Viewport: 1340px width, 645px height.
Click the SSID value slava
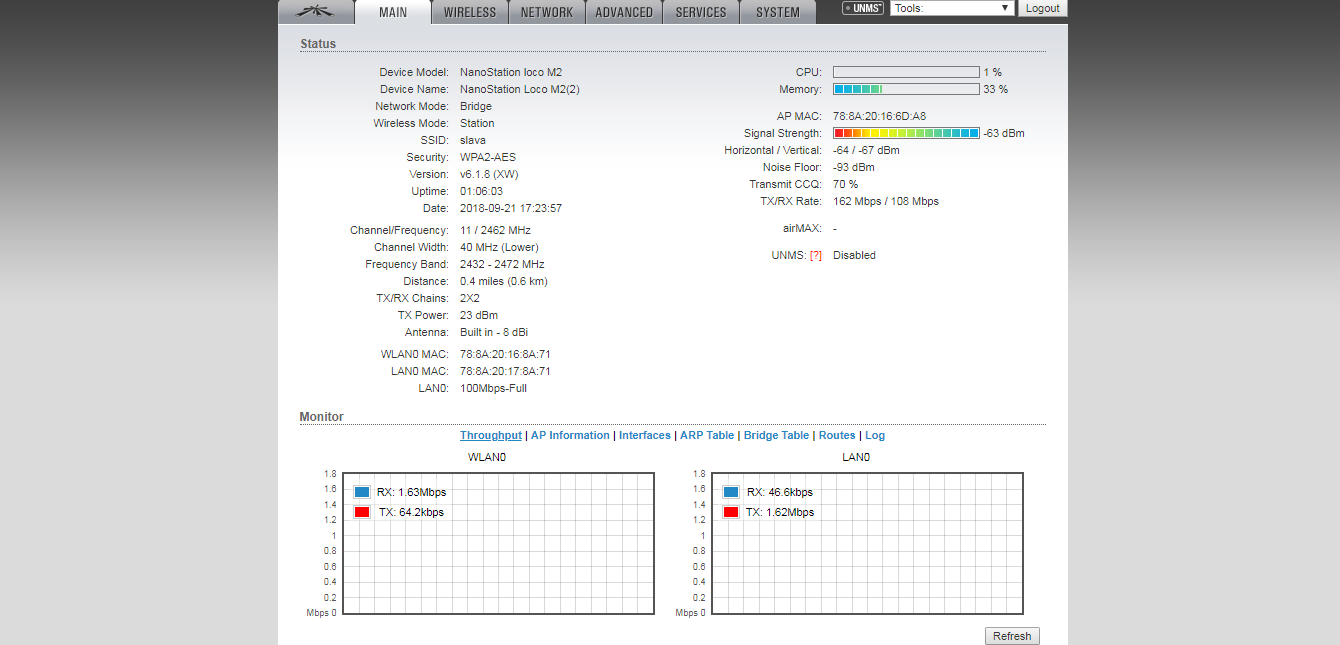point(473,140)
